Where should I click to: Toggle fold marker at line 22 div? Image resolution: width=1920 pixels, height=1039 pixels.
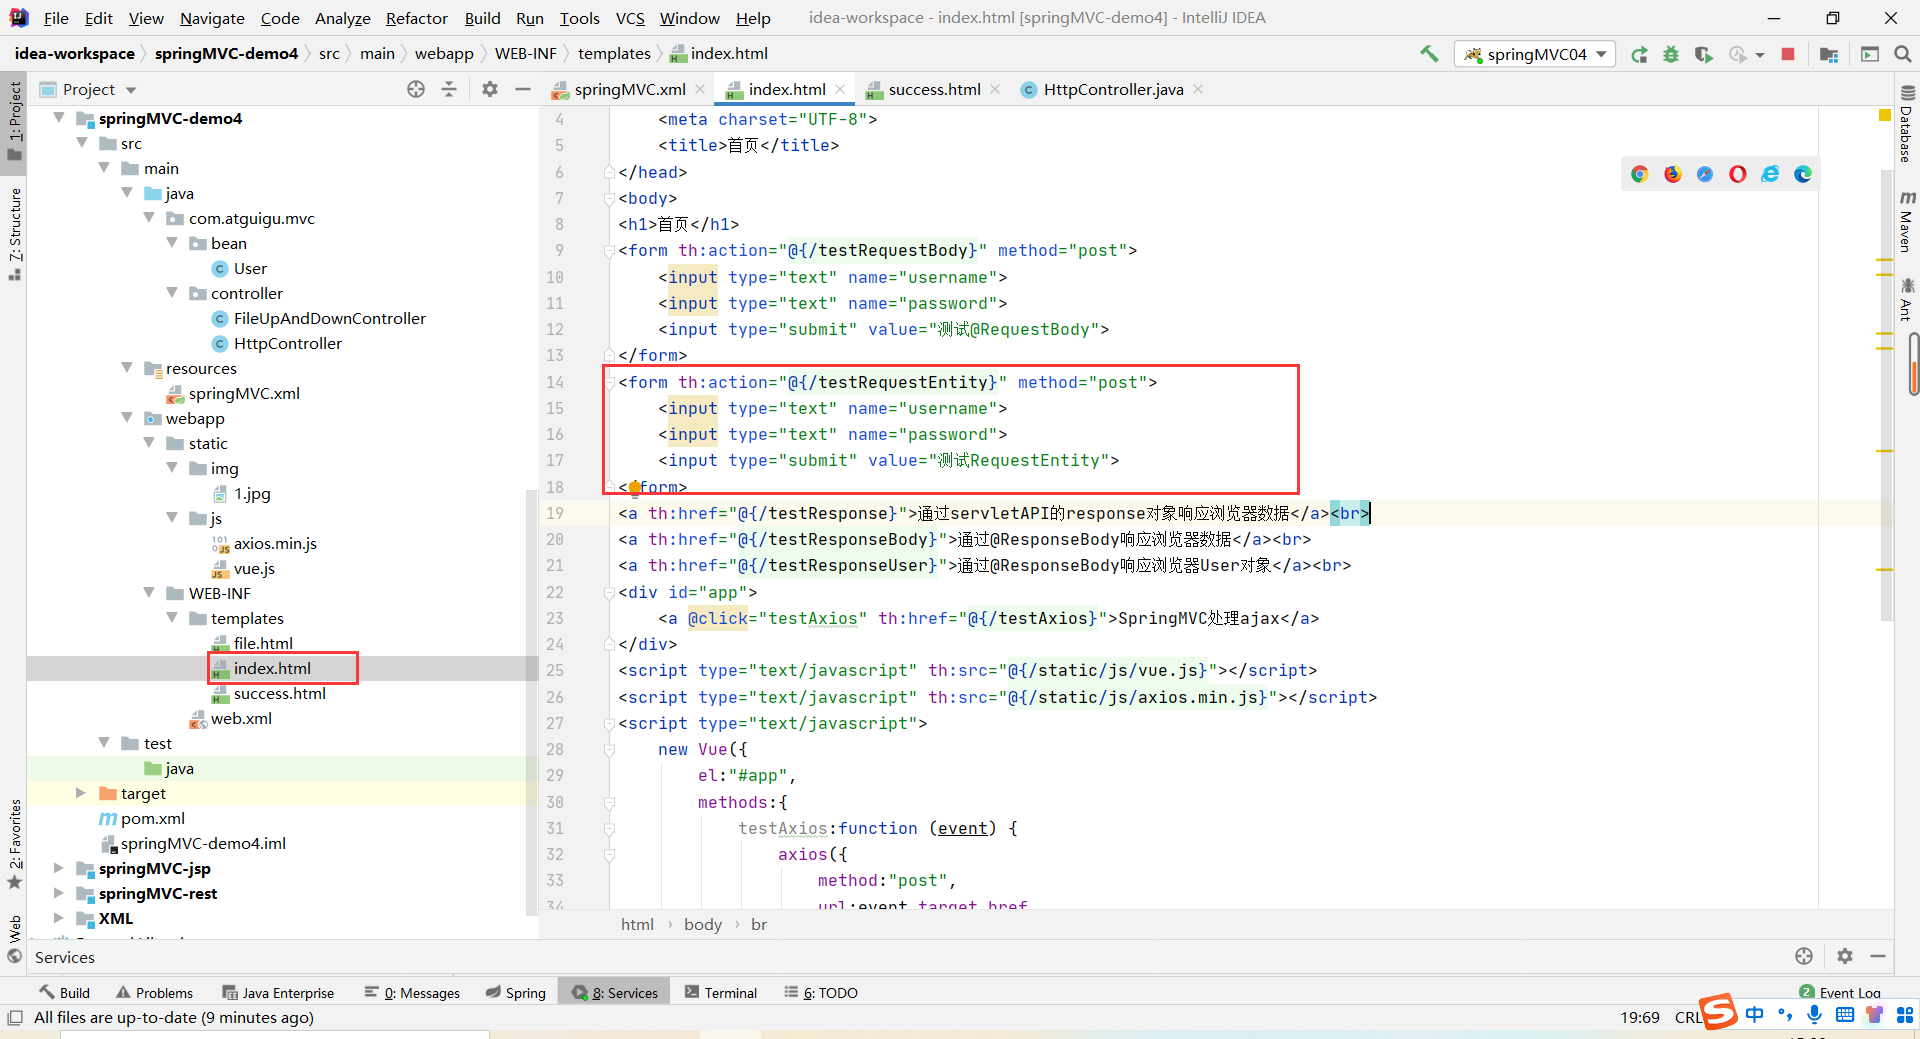609,593
